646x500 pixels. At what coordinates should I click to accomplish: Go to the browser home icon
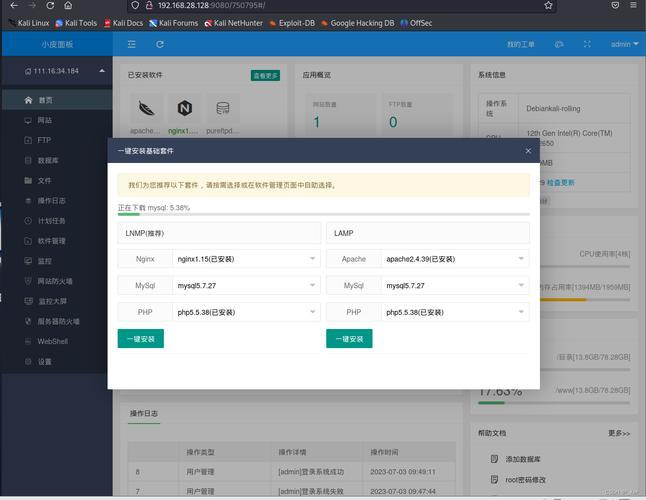(x=68, y=5)
